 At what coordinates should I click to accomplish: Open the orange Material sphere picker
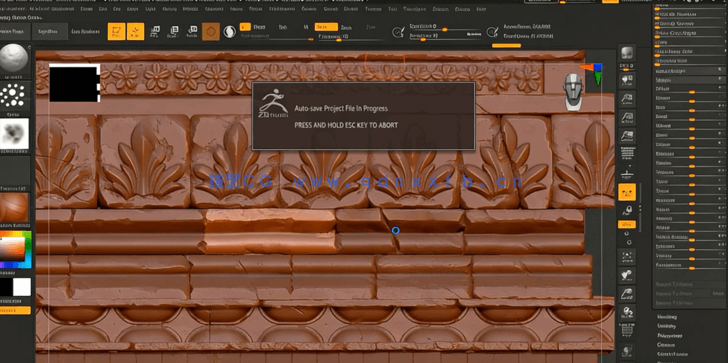[14, 208]
